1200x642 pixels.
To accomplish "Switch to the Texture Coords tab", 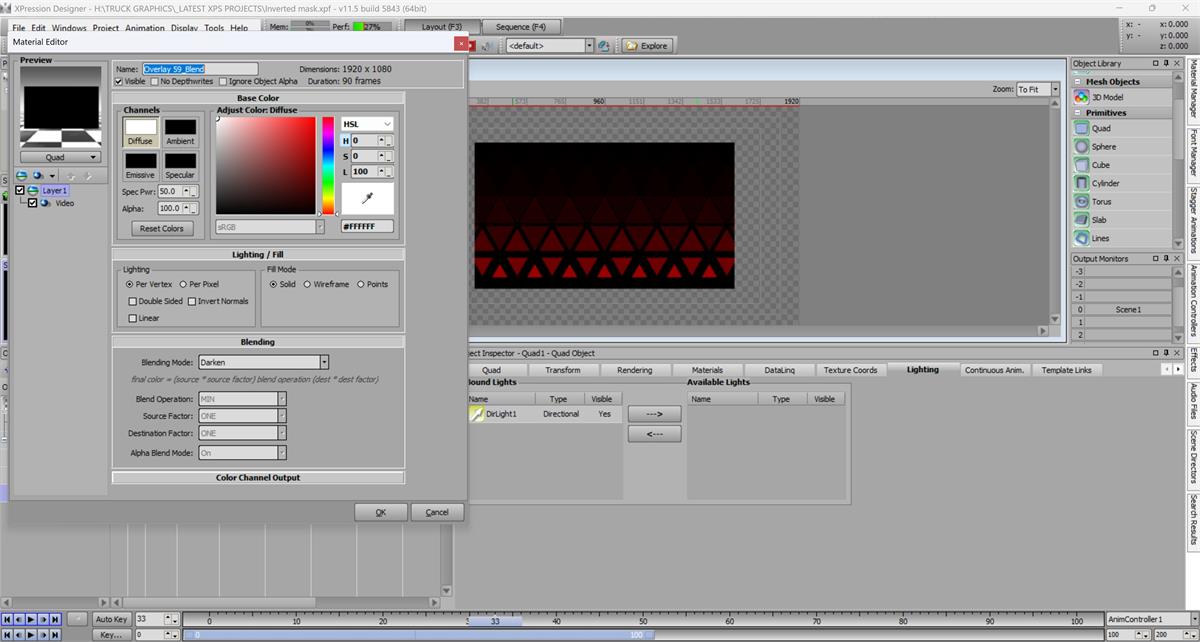I will point(850,370).
